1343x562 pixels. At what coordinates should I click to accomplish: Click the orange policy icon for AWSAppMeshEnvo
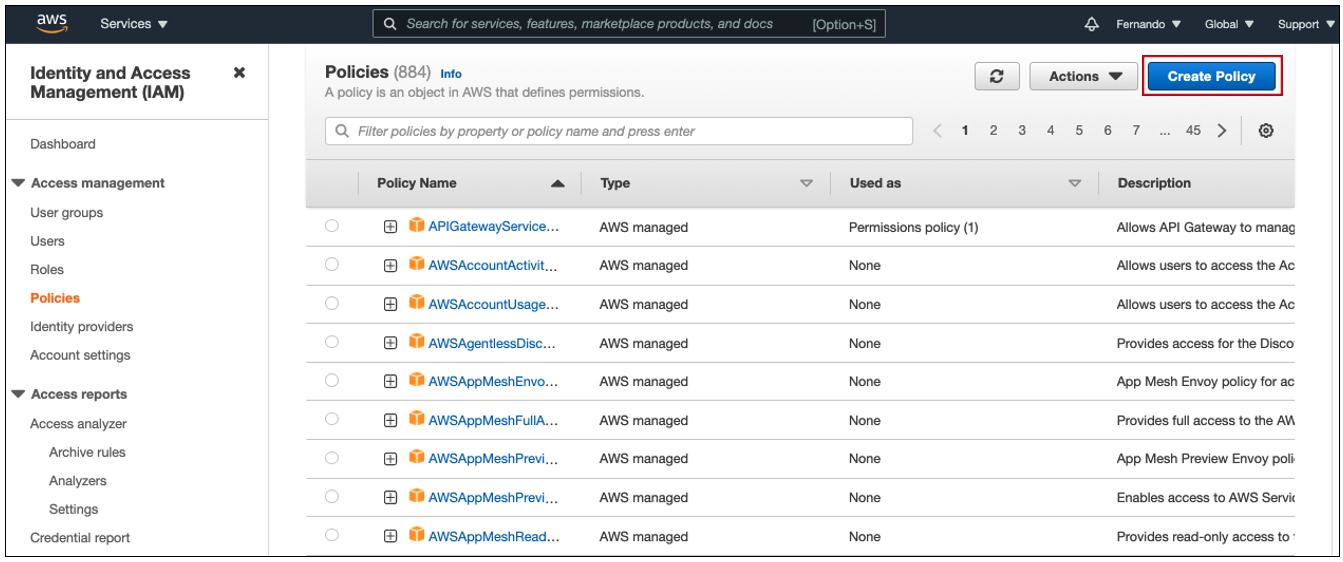click(x=417, y=381)
